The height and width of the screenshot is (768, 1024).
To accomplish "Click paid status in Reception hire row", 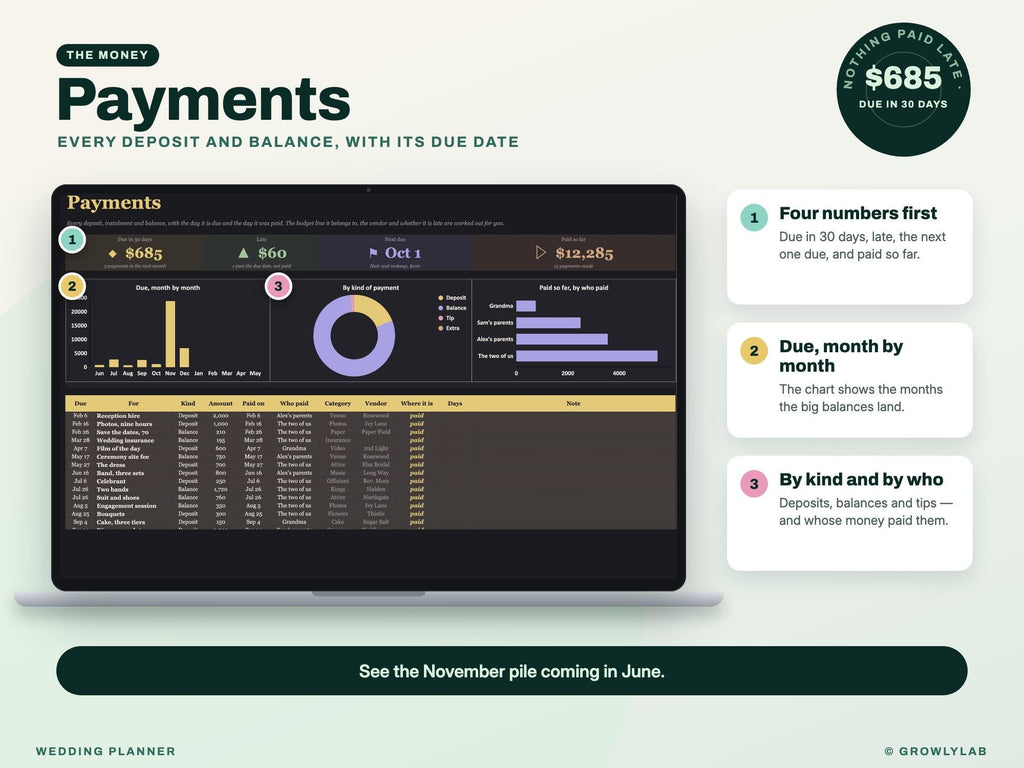I will (x=417, y=416).
